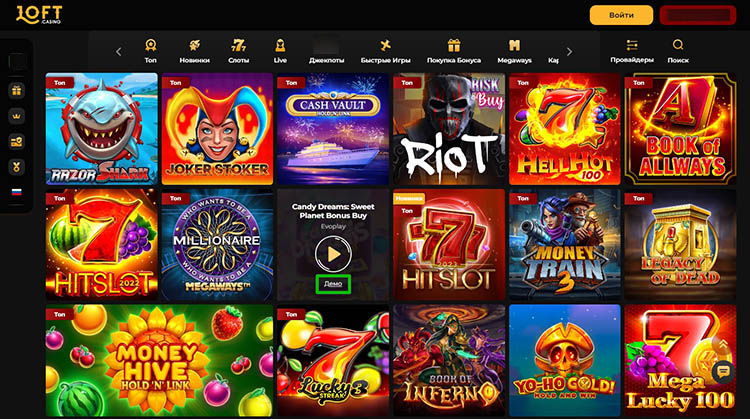Open the gift bonuses sidebar icon

17,90
